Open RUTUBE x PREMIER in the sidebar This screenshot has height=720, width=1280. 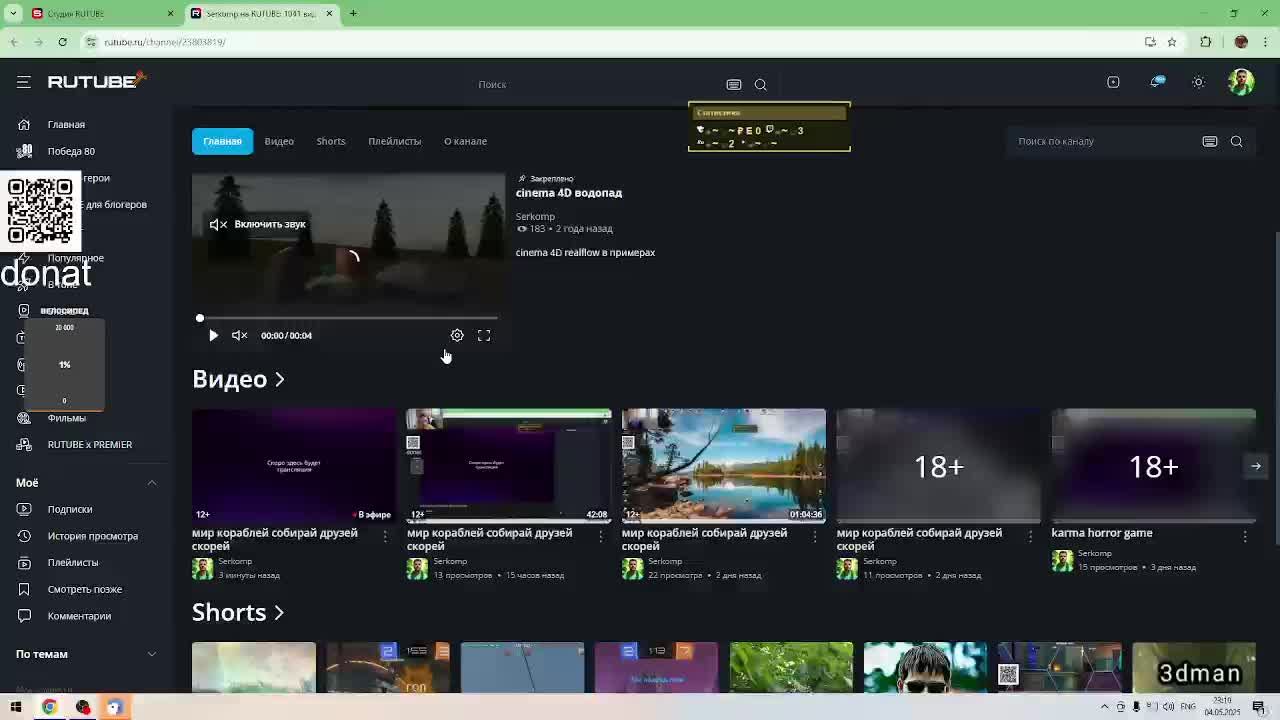[89, 445]
